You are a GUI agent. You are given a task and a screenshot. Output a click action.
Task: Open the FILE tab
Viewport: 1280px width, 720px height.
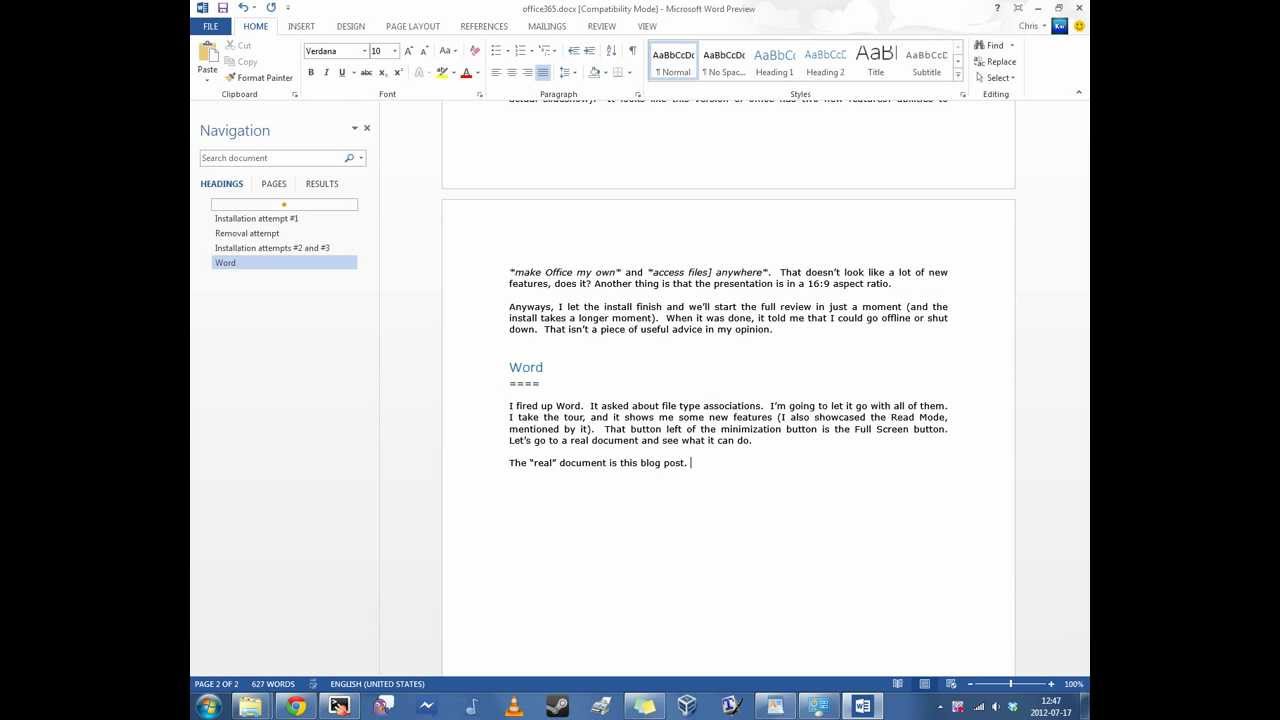click(210, 26)
